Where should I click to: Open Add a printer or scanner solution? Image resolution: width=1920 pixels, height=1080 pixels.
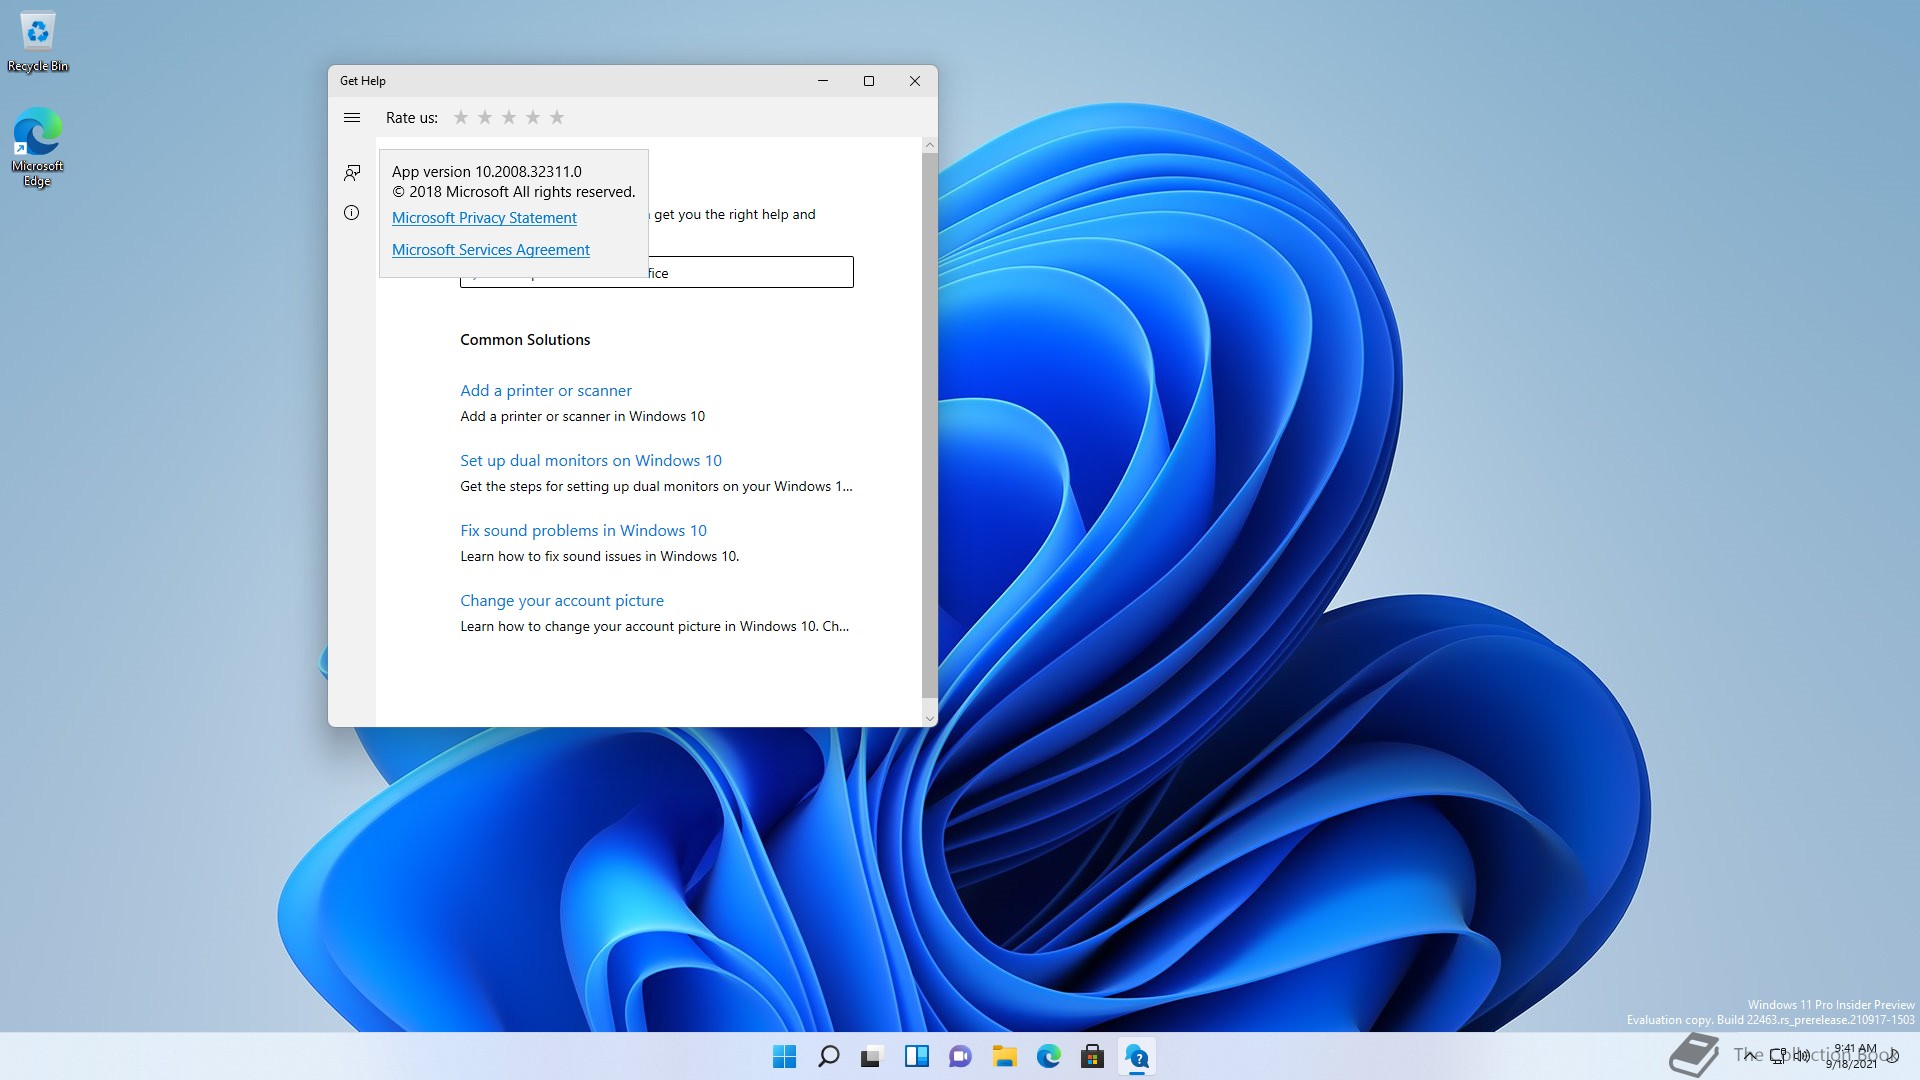click(545, 391)
